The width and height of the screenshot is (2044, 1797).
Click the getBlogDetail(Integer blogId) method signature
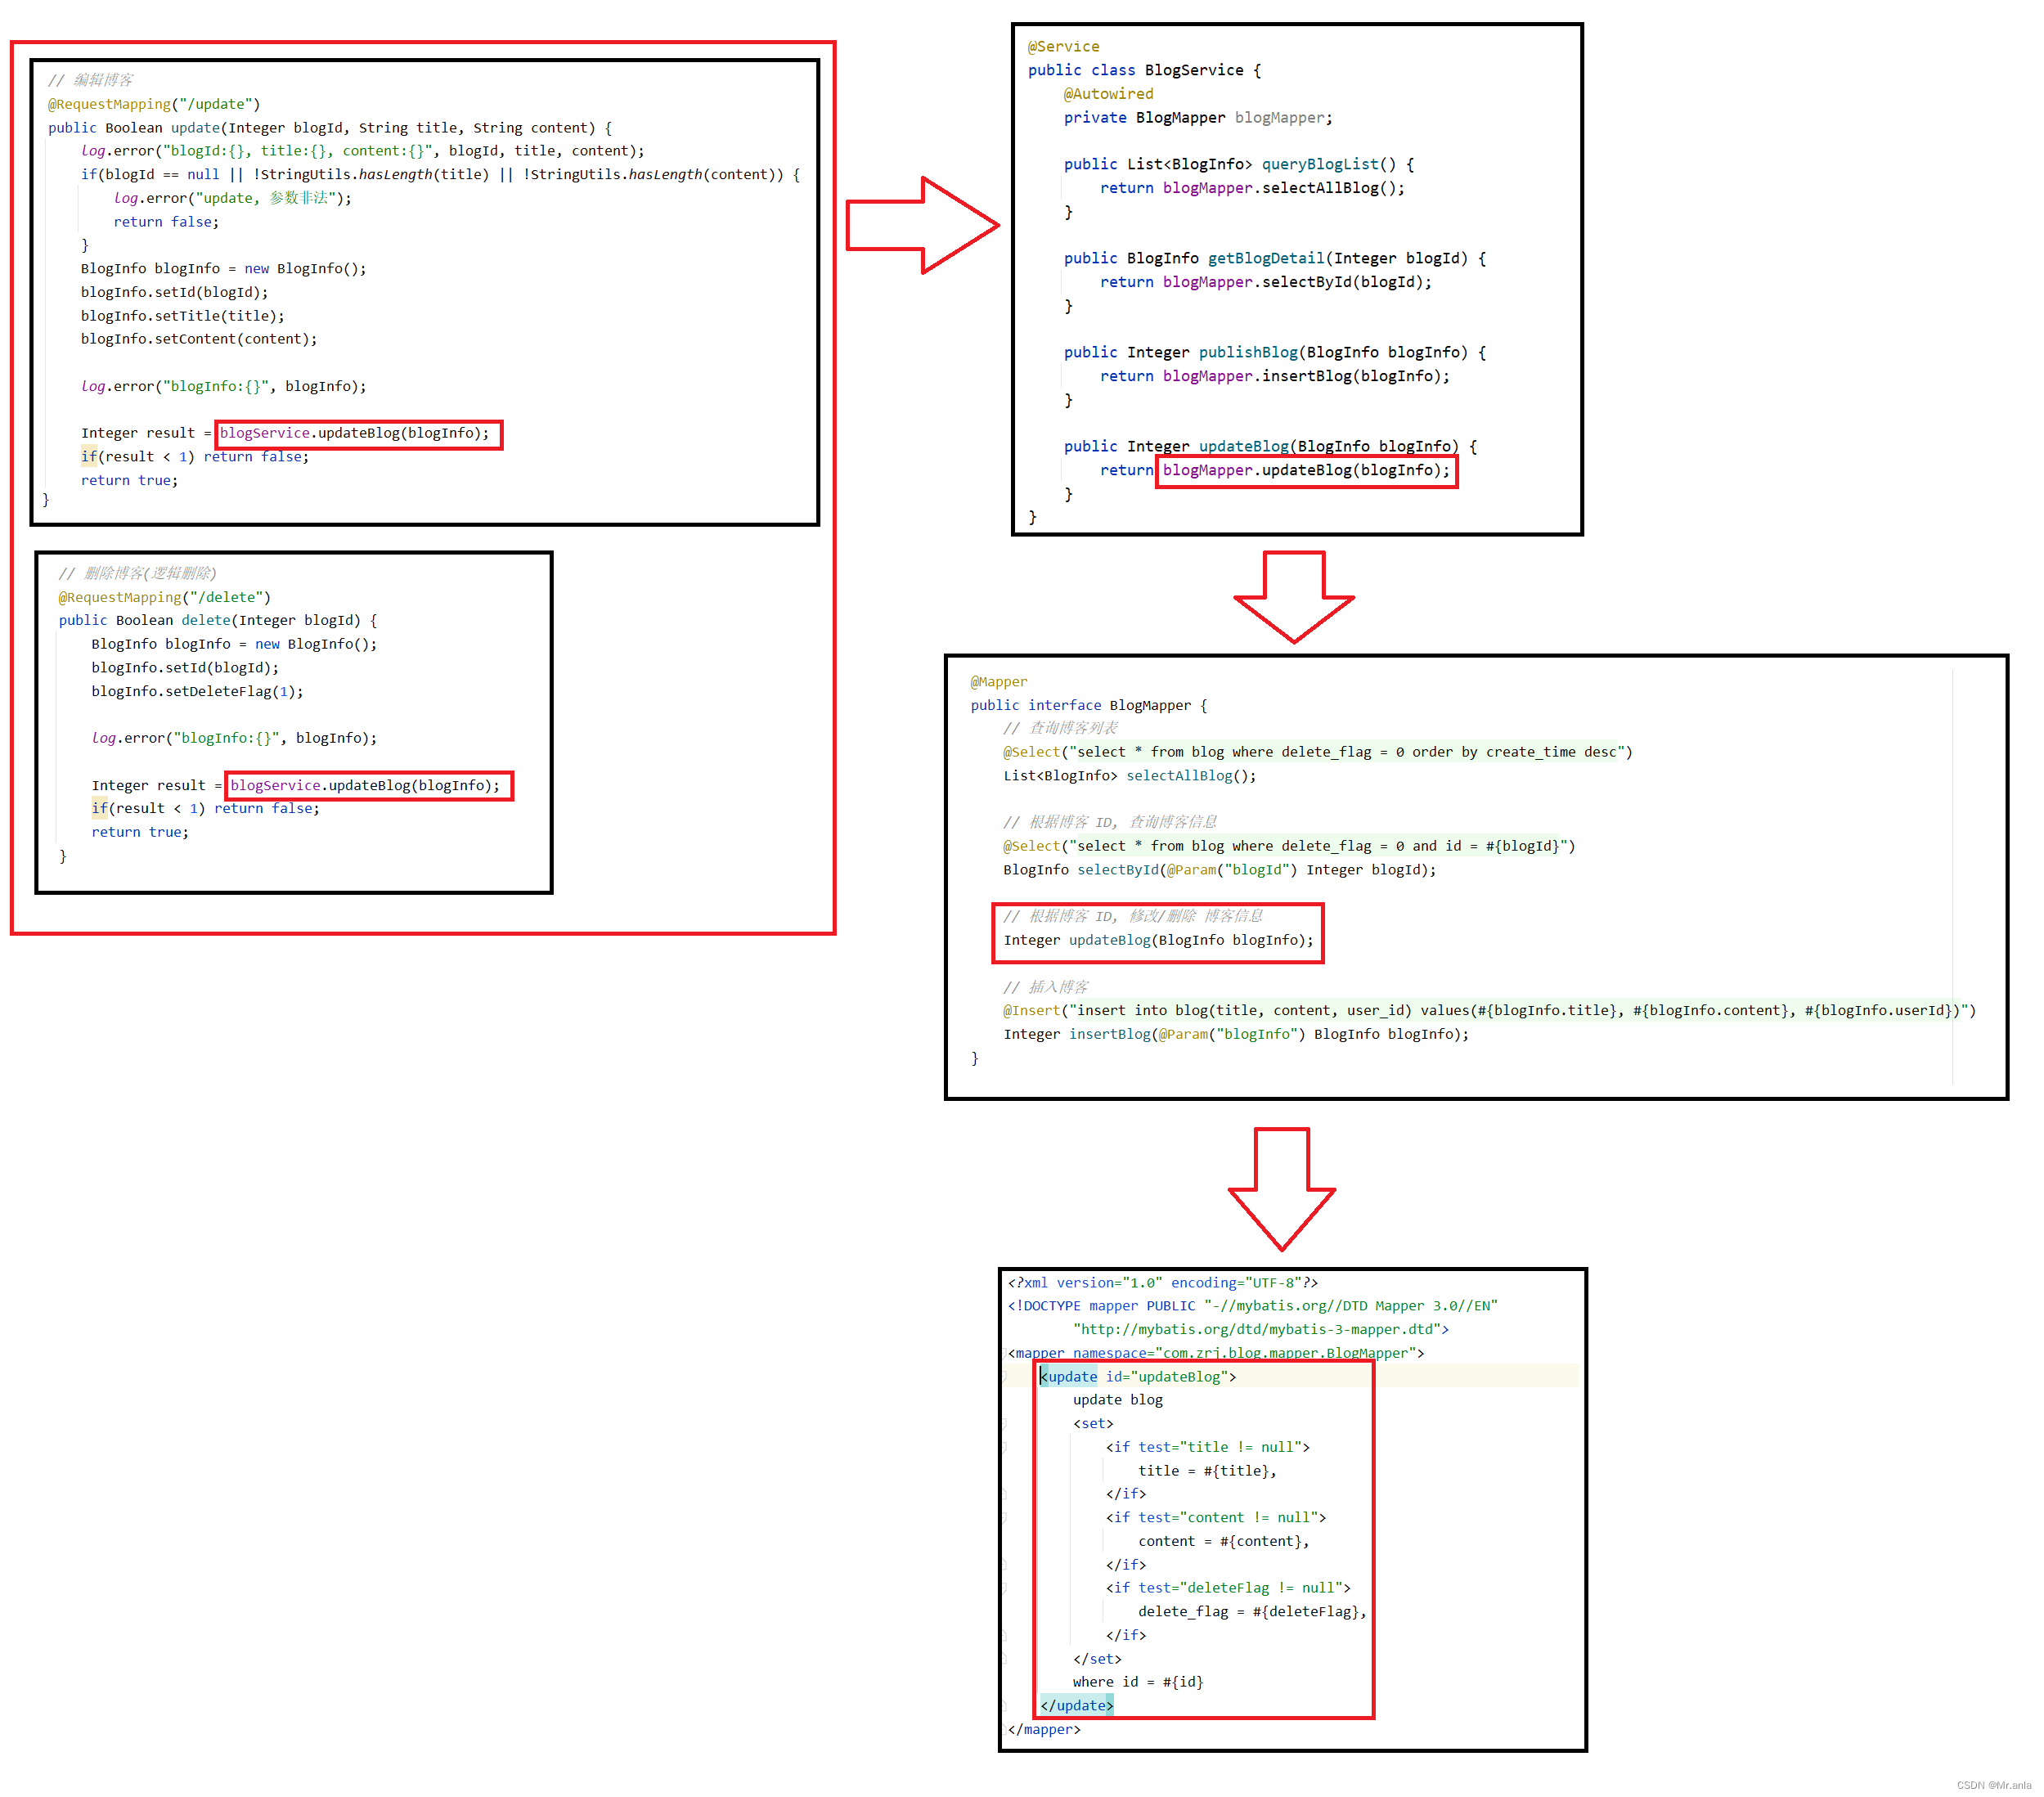(1276, 258)
